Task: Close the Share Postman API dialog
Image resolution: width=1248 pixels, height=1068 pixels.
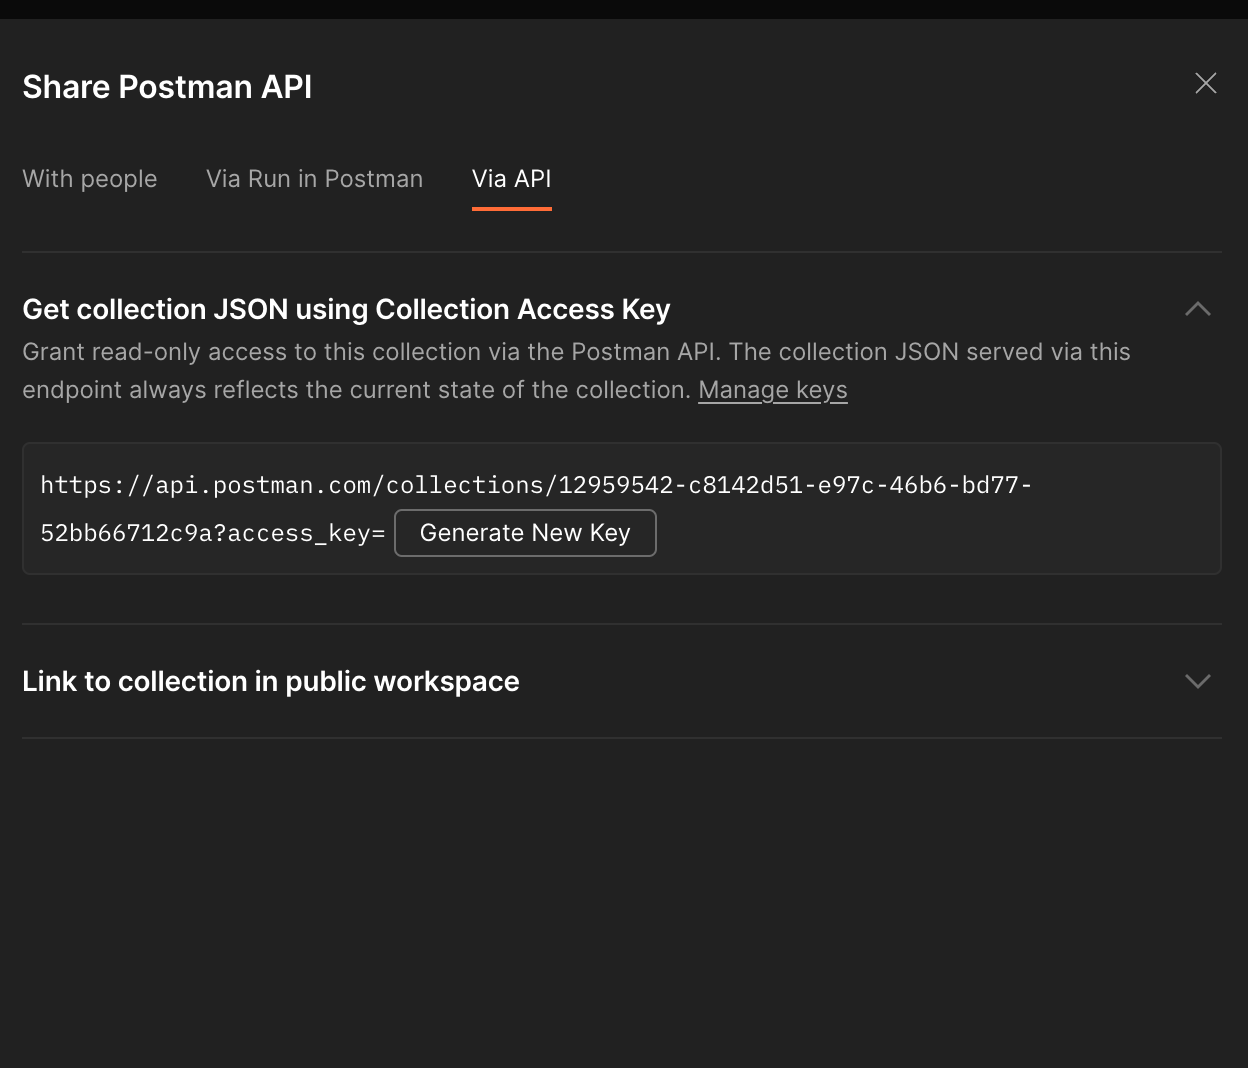Action: click(x=1205, y=84)
